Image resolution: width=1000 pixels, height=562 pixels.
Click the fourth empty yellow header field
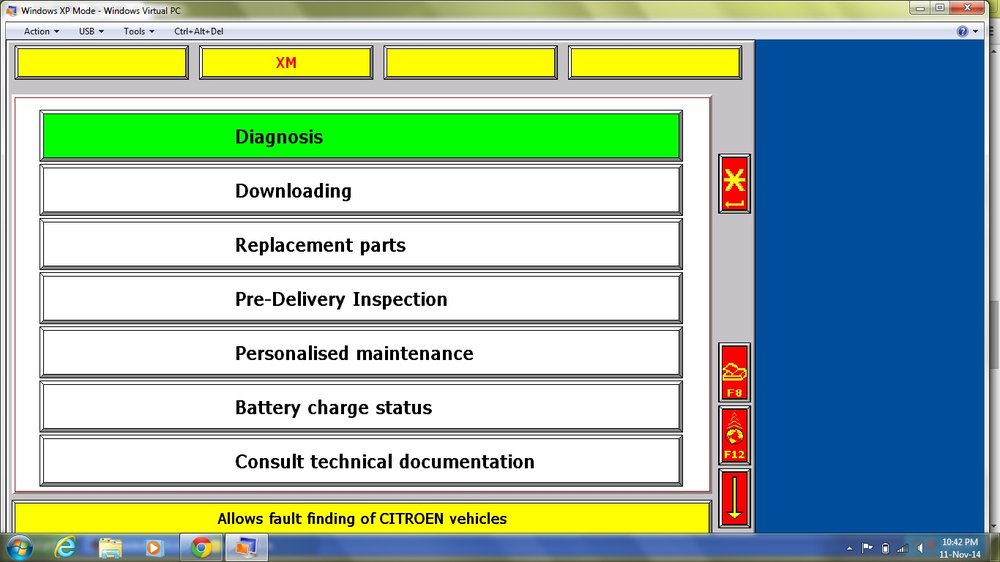tap(654, 63)
